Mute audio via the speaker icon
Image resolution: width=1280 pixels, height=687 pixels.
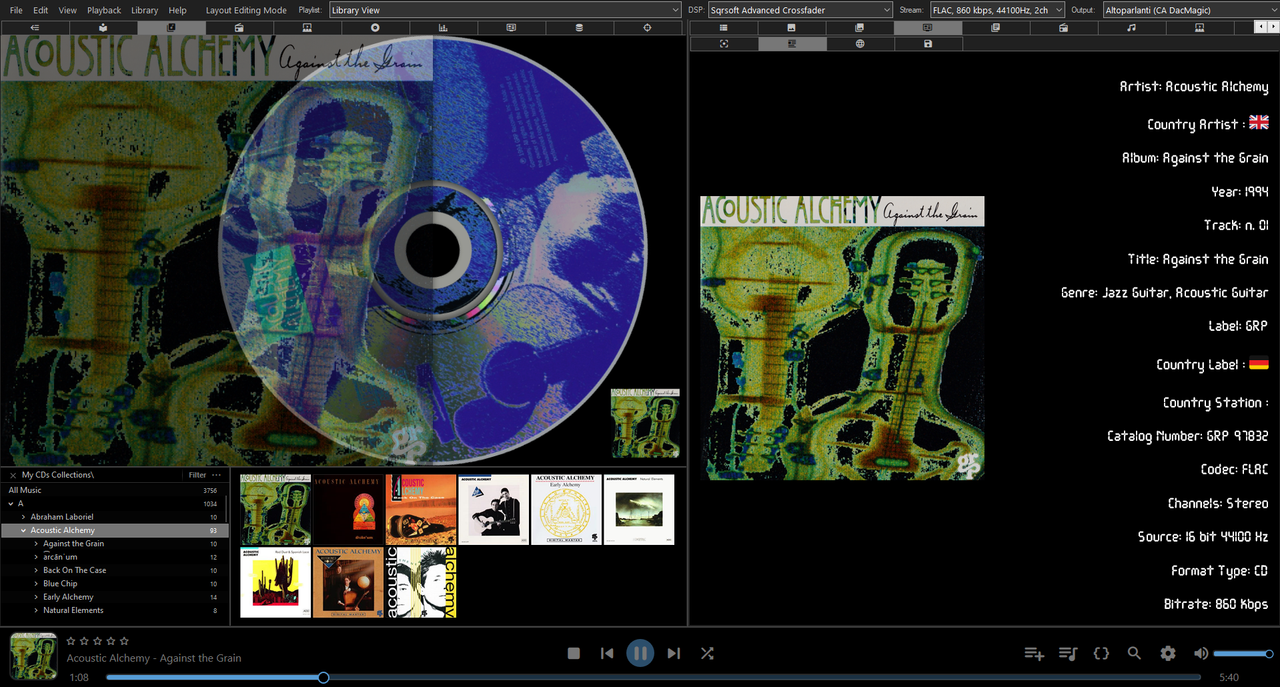[1201, 653]
